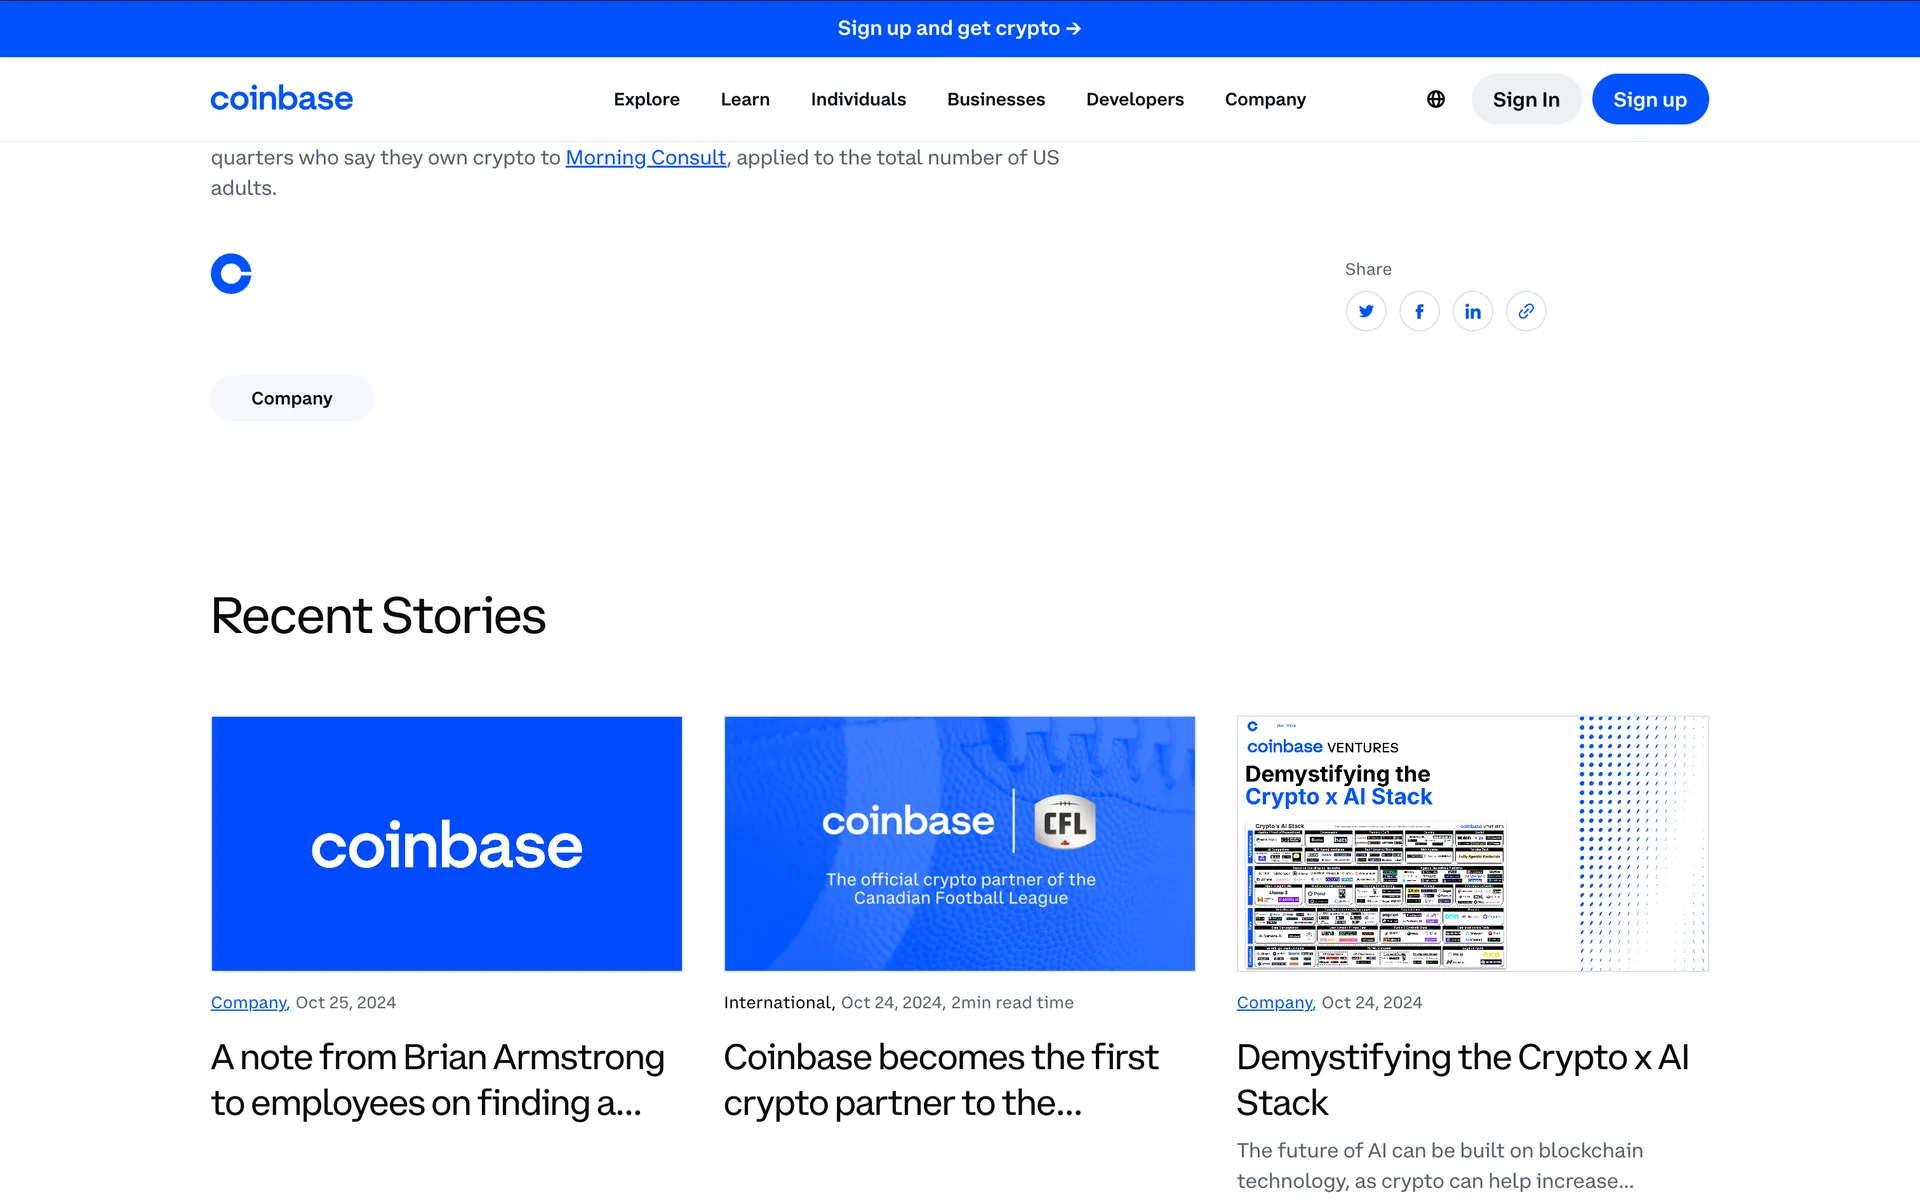Open the Coinbase CFL partnership story thumbnail
Image resolution: width=1920 pixels, height=1200 pixels.
point(959,843)
